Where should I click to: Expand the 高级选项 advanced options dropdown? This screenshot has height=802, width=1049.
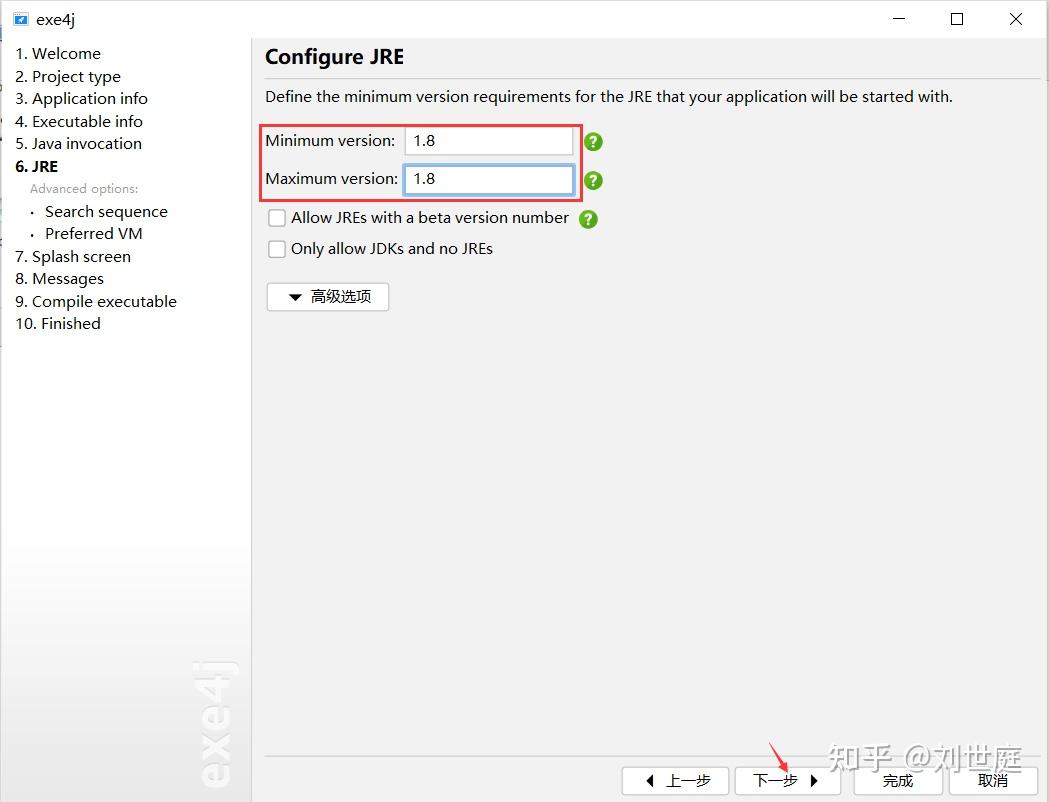click(x=328, y=297)
